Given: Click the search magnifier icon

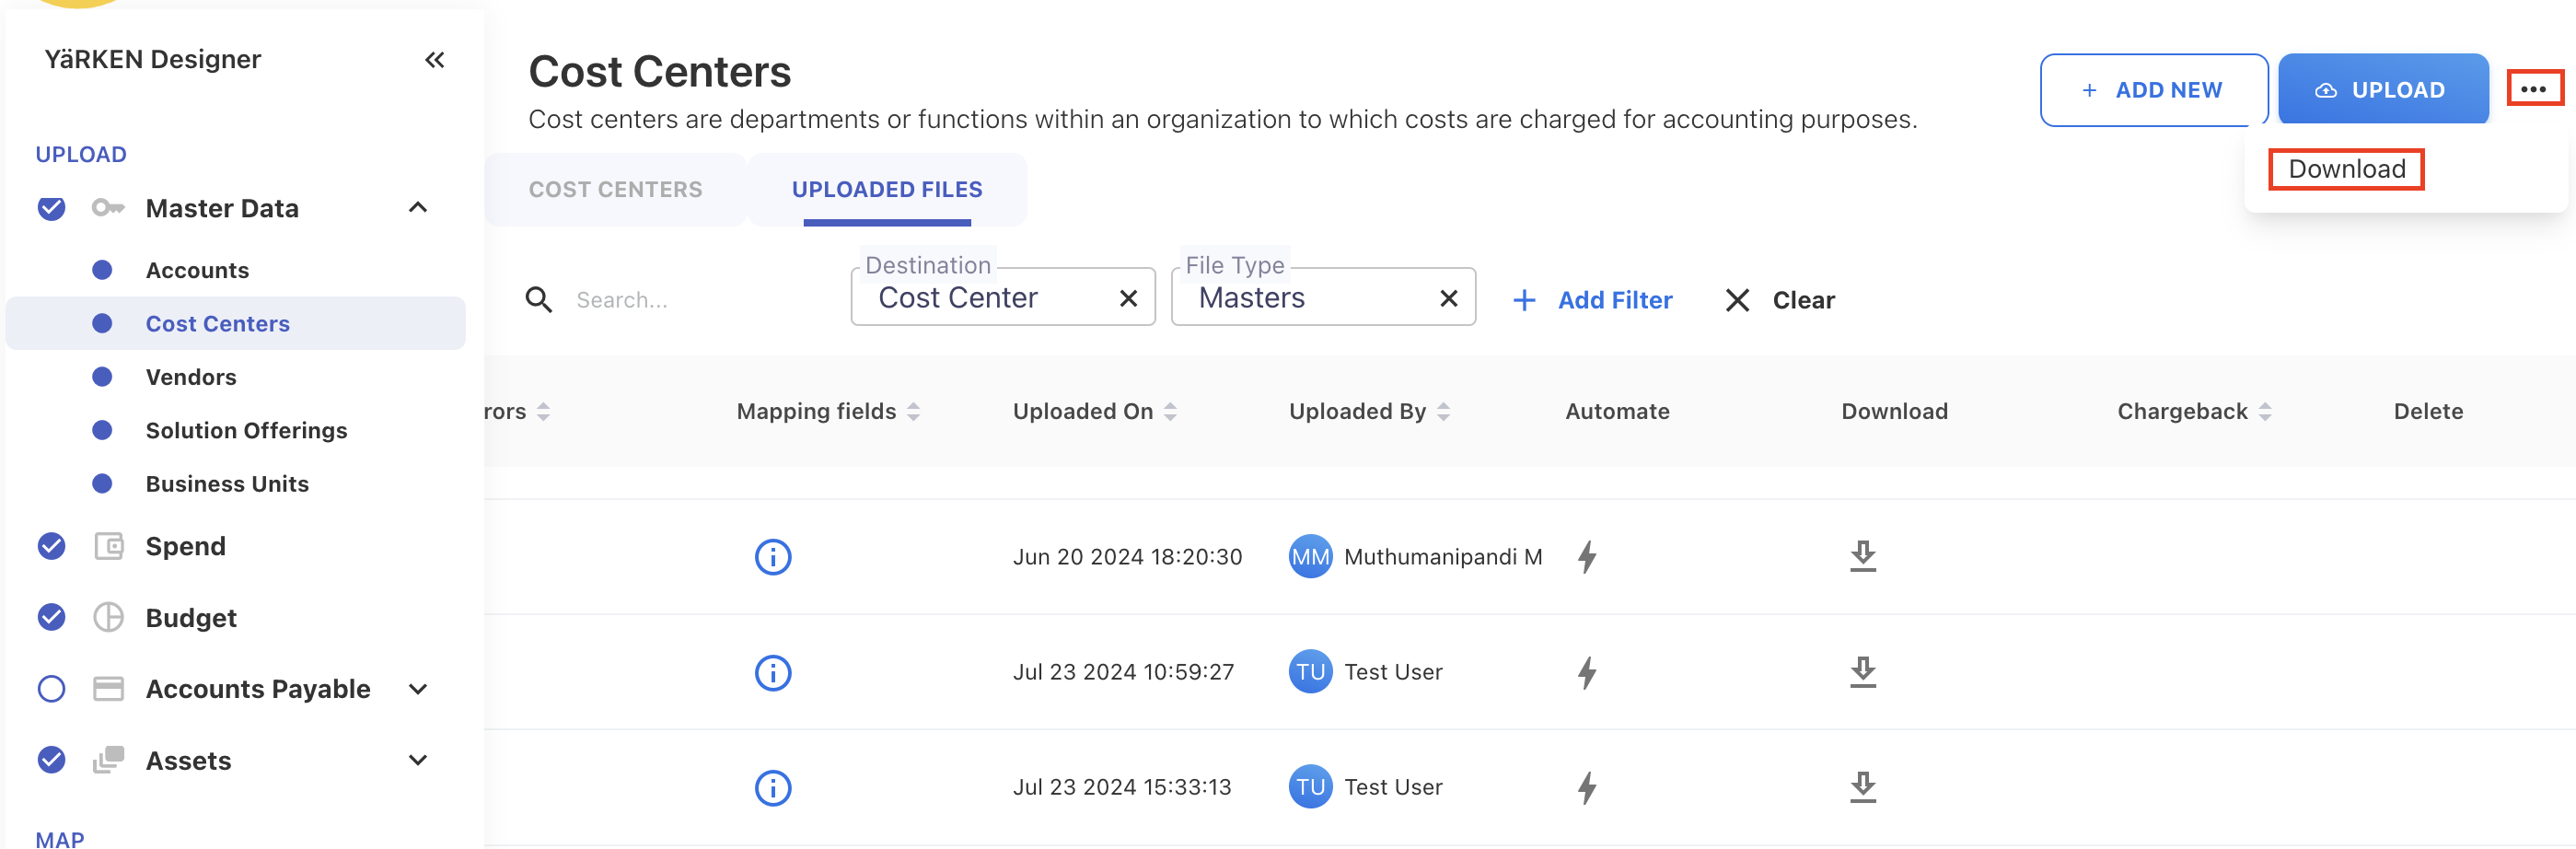Looking at the screenshot, I should coord(538,300).
